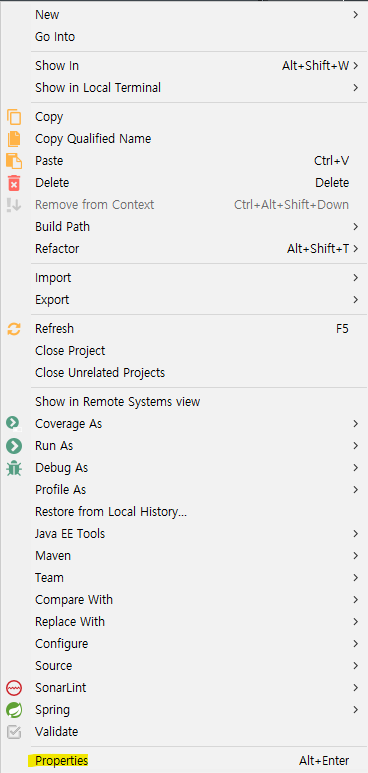Click the orange Refresh arrows icon
The image size is (368, 773).
pyautogui.click(x=14, y=329)
